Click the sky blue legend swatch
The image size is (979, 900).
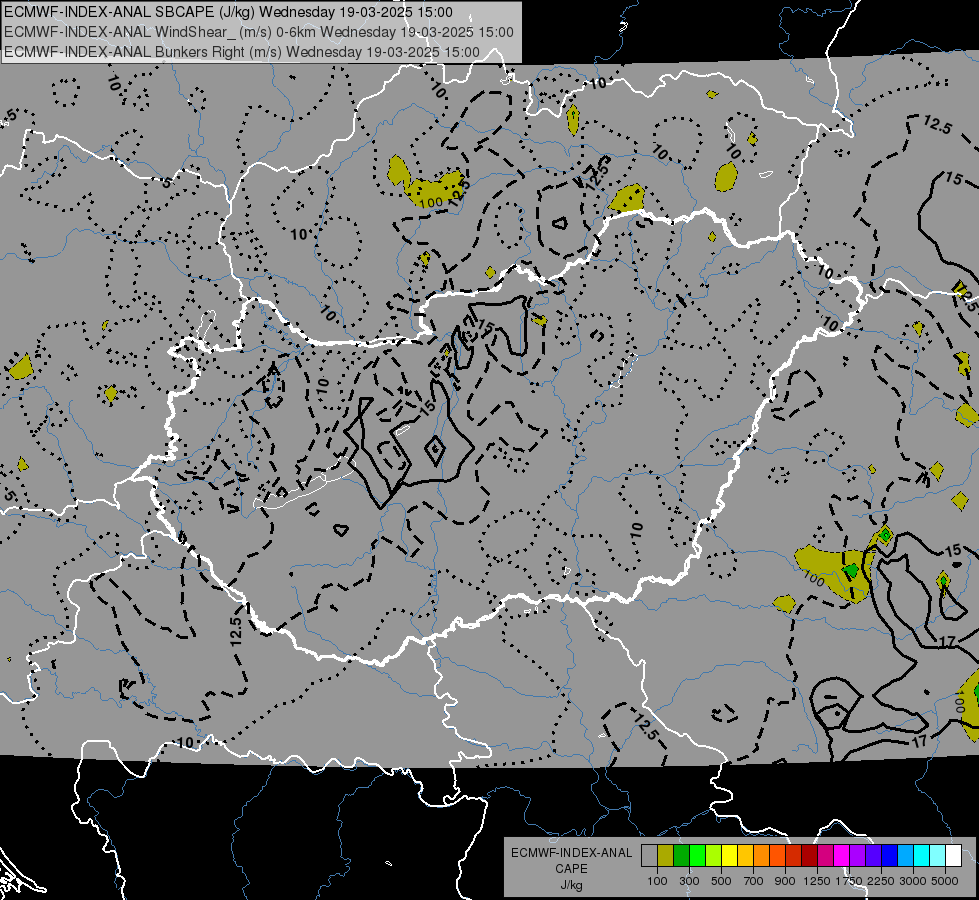pos(905,856)
